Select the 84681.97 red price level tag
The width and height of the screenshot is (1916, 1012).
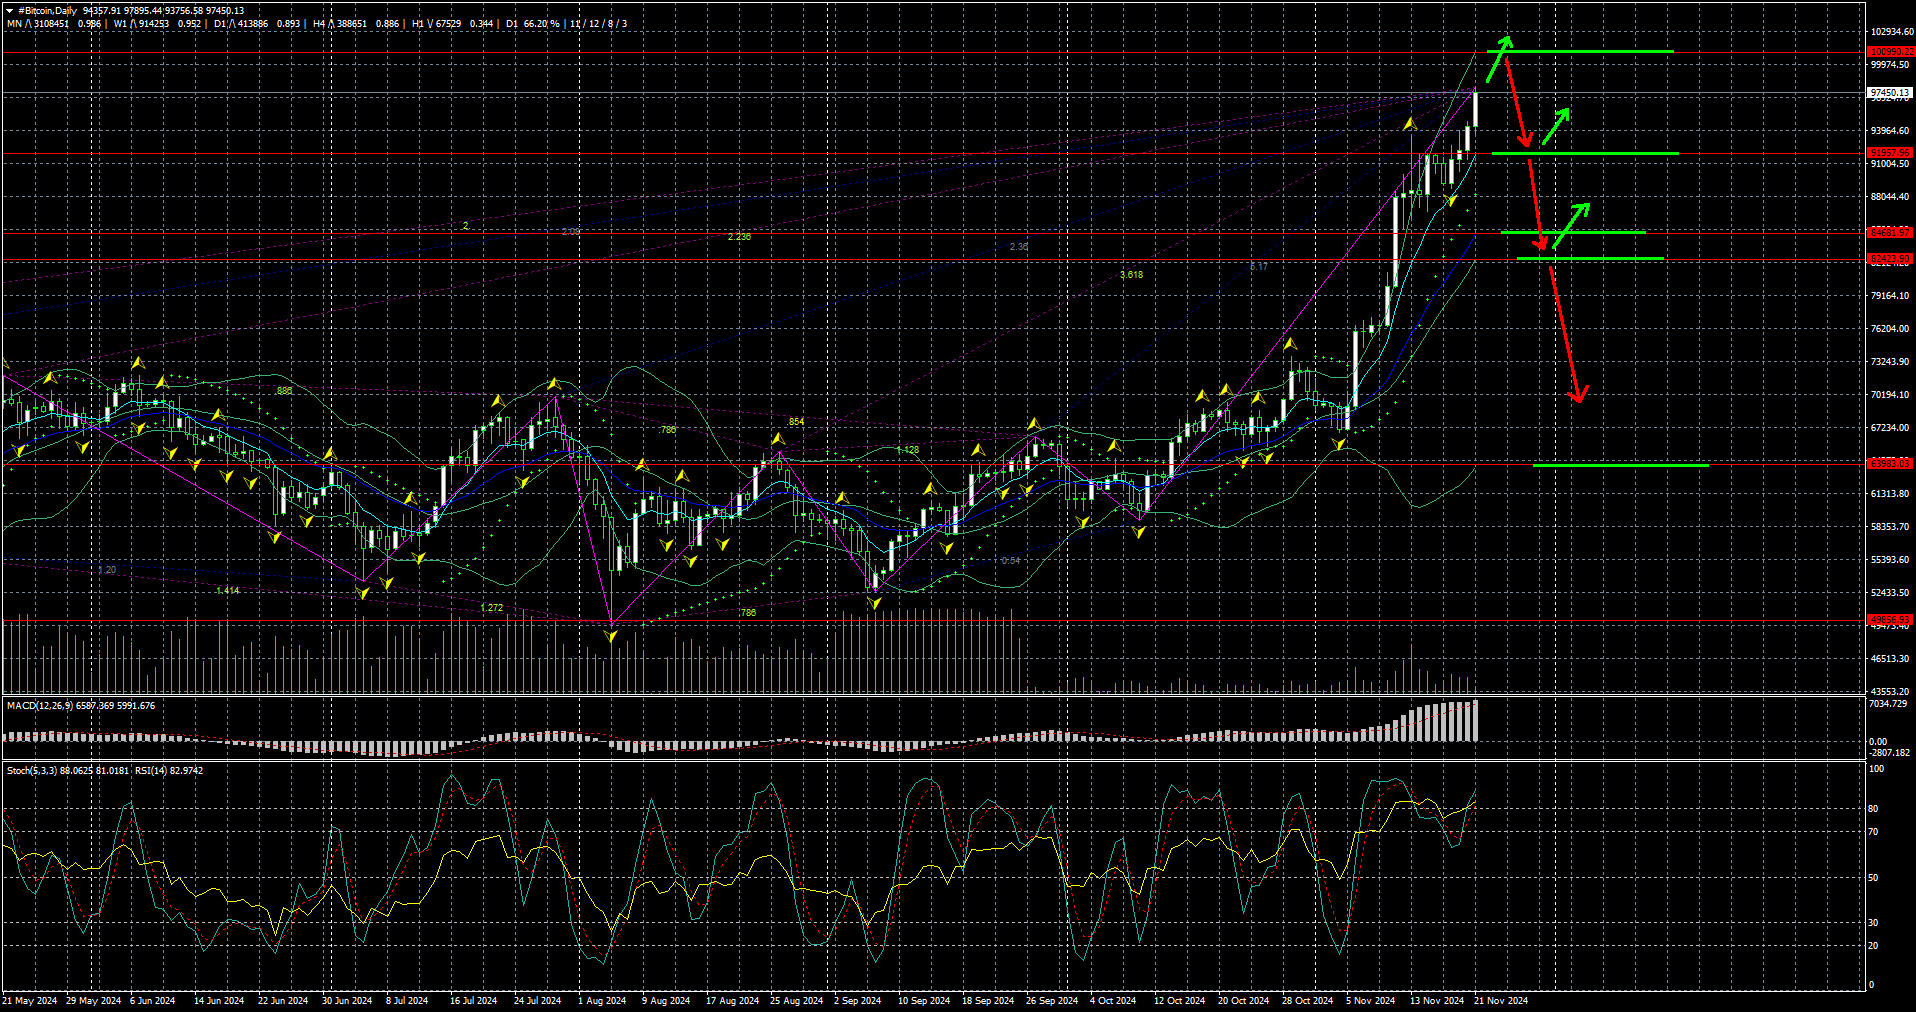(1890, 232)
